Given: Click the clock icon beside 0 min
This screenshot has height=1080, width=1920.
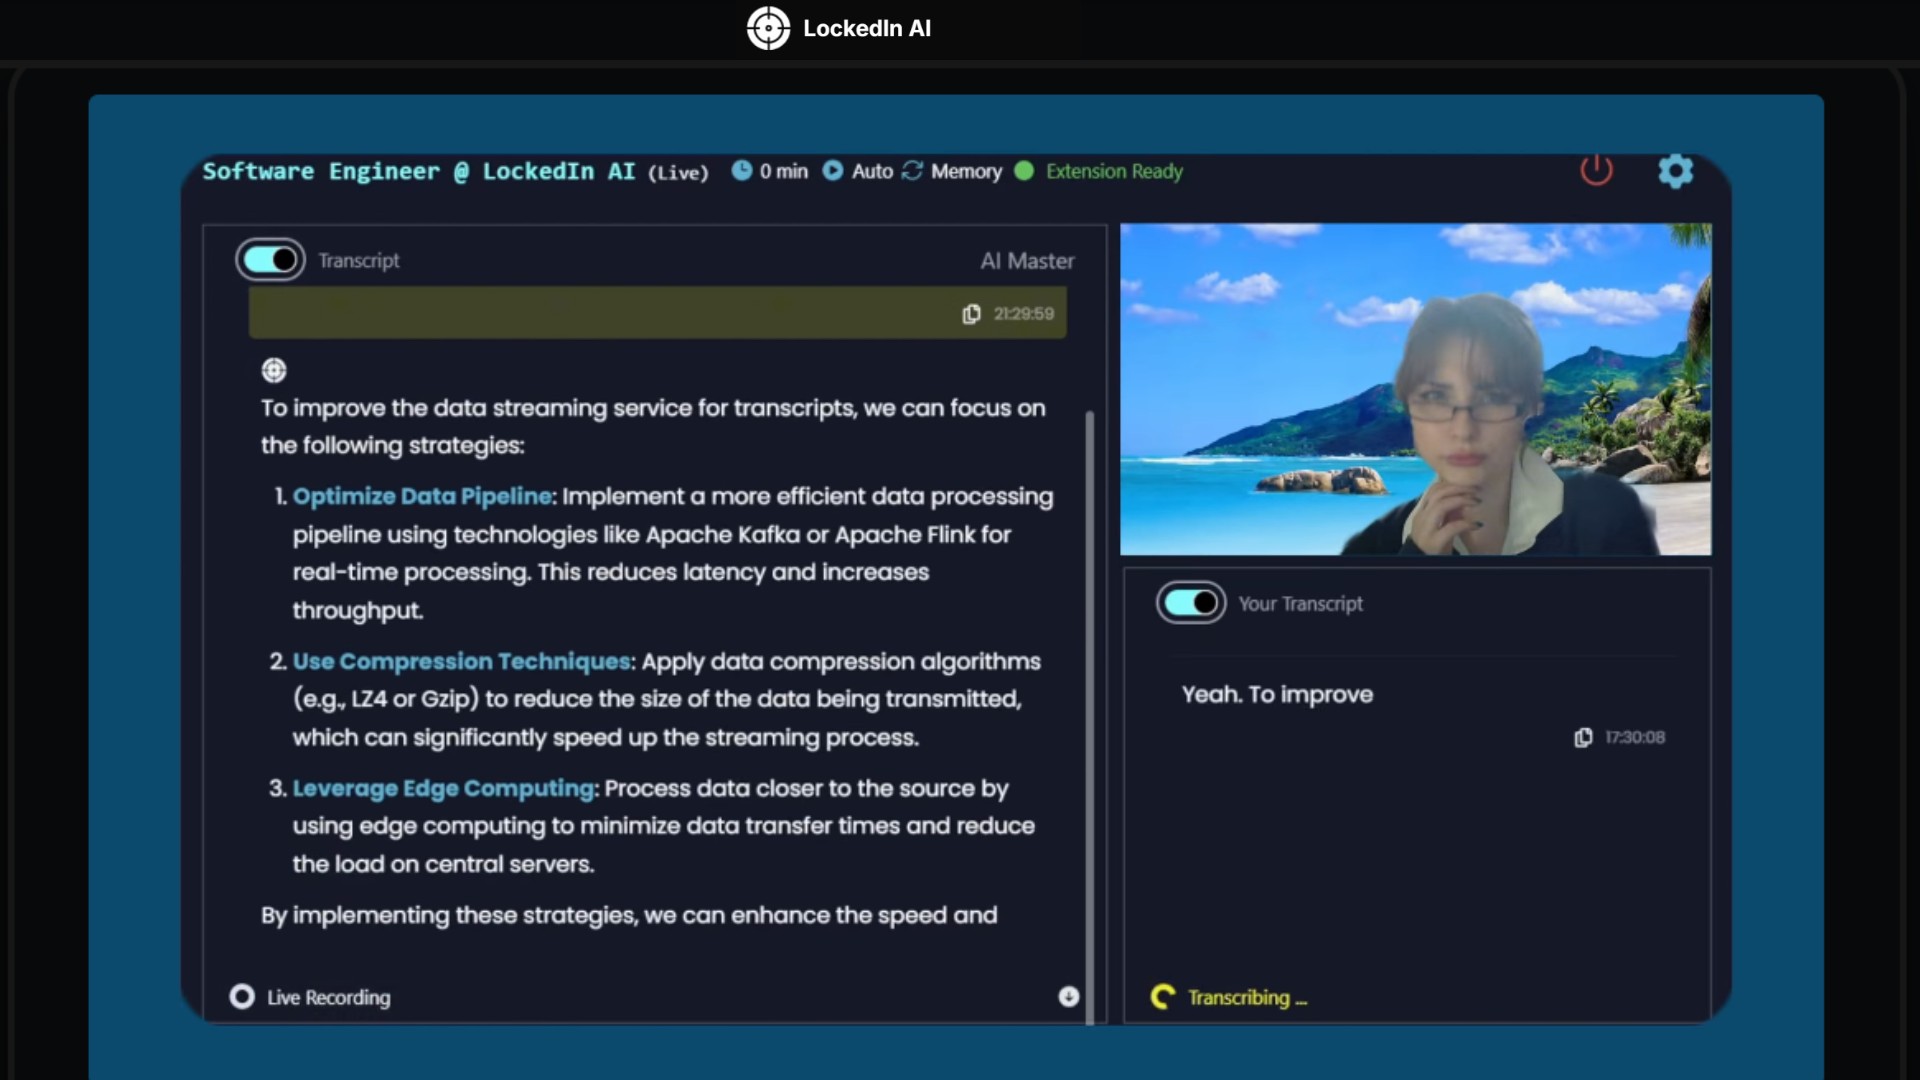Looking at the screenshot, I should [x=741, y=171].
